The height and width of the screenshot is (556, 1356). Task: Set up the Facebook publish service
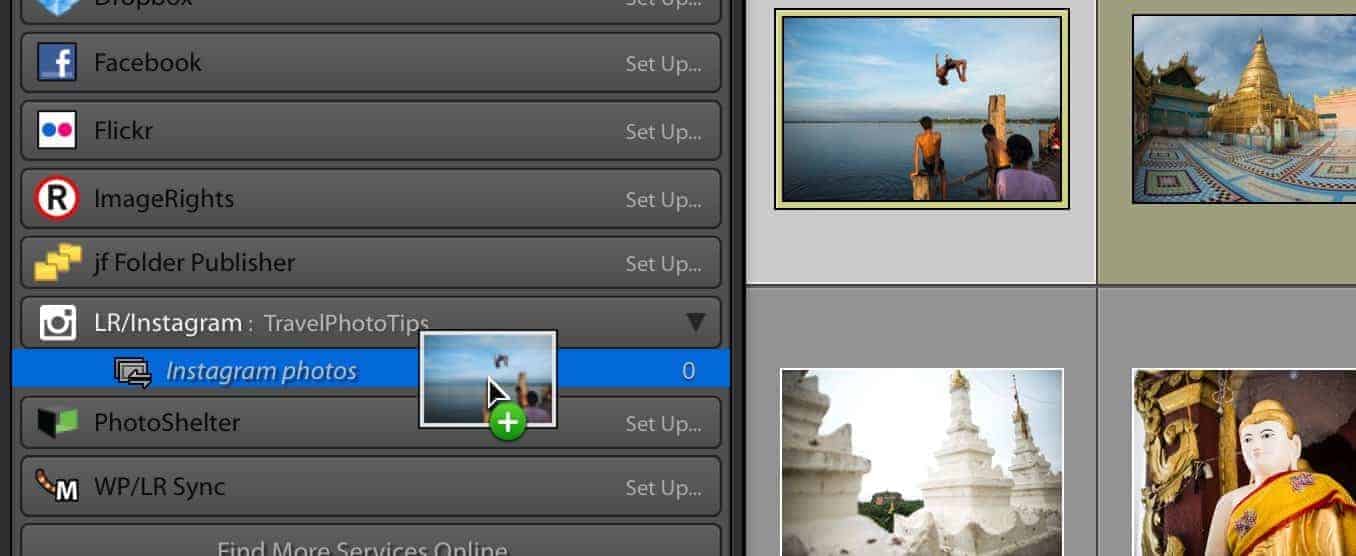663,64
